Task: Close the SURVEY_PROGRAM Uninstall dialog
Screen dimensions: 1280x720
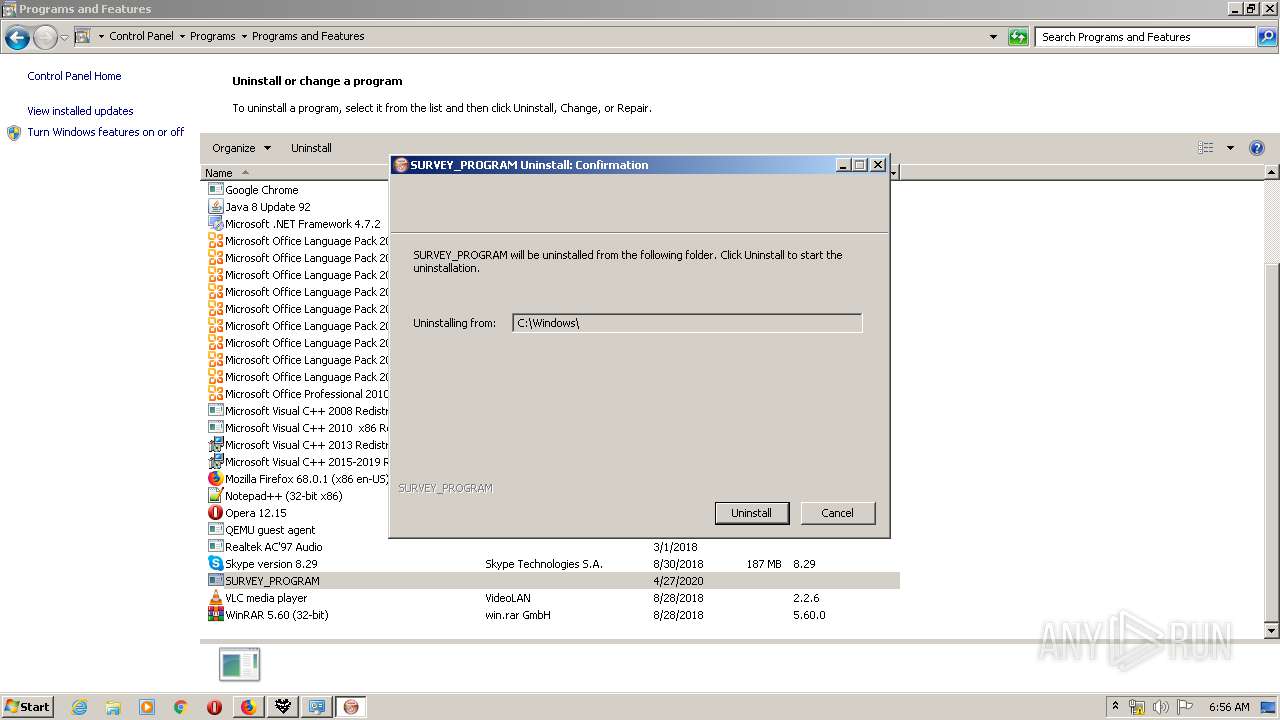Action: (x=878, y=165)
